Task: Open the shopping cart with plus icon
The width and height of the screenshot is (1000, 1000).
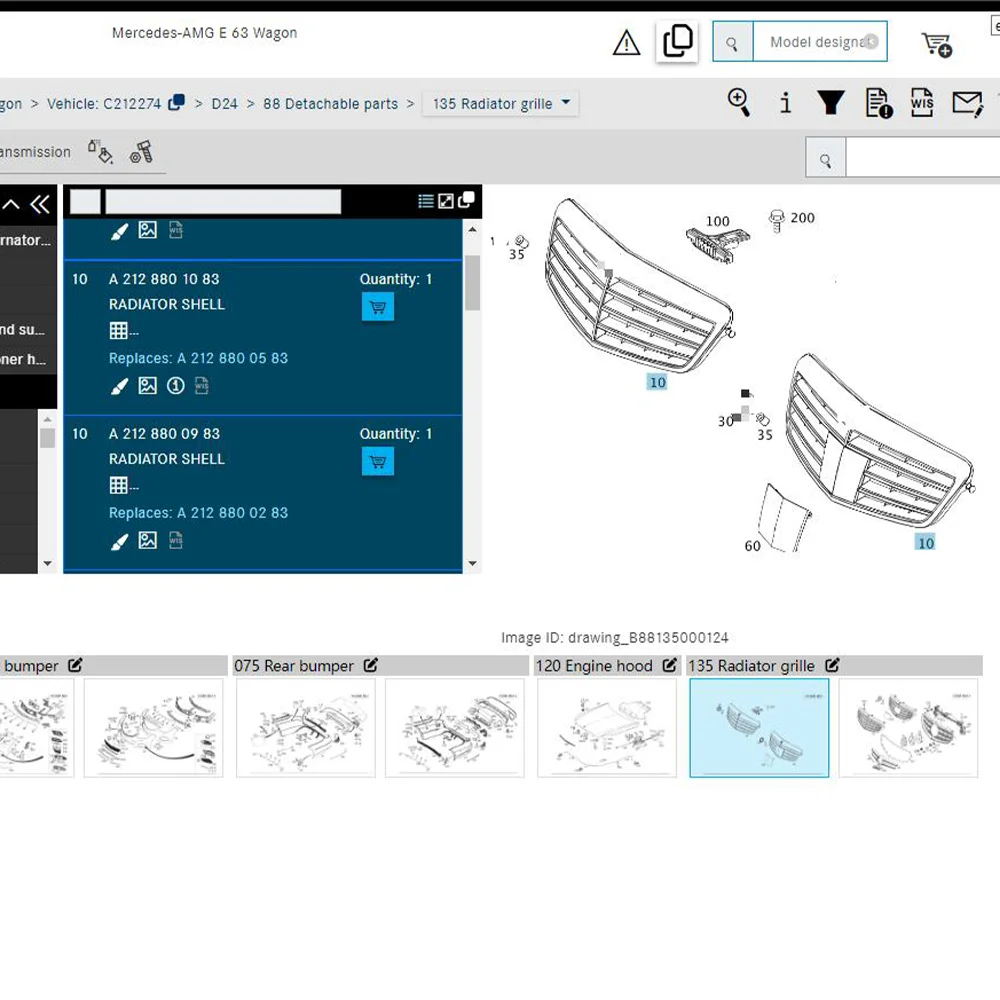Action: [x=936, y=44]
